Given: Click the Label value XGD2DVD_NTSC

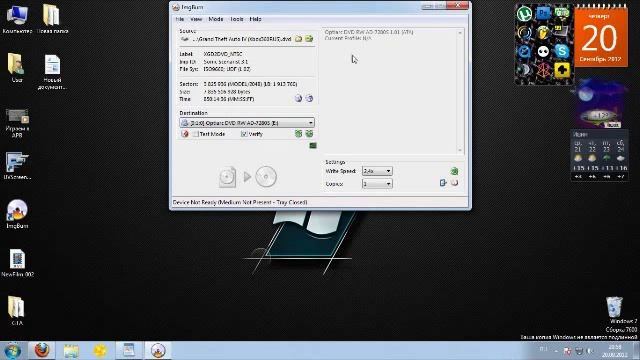Looking at the screenshot, I should click(x=223, y=54).
